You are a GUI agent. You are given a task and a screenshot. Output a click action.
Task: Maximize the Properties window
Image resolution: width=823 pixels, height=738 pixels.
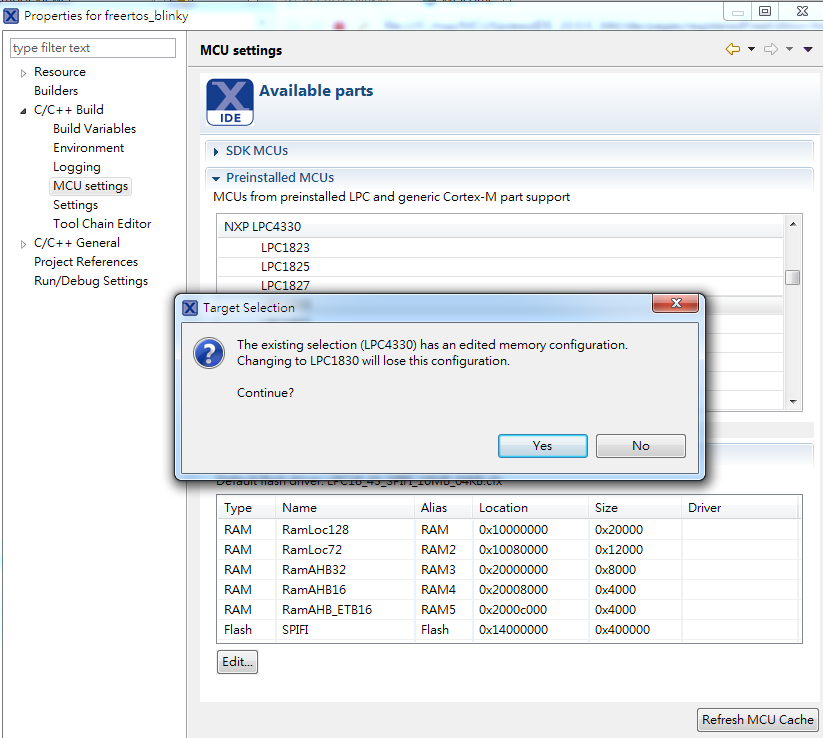tap(765, 11)
